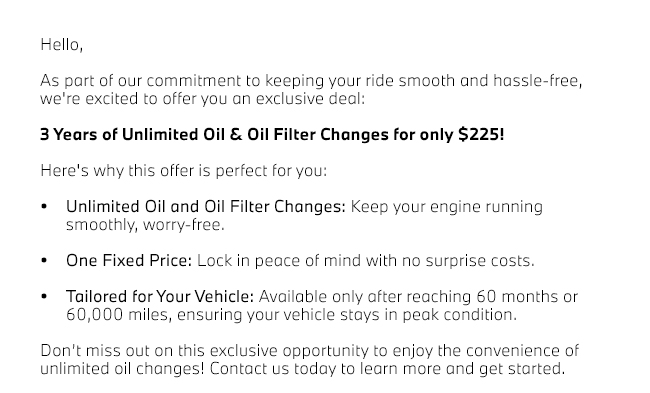This screenshot has width=650, height=393.
Task: Click the phrase "peak condition."
Action: click(460, 315)
